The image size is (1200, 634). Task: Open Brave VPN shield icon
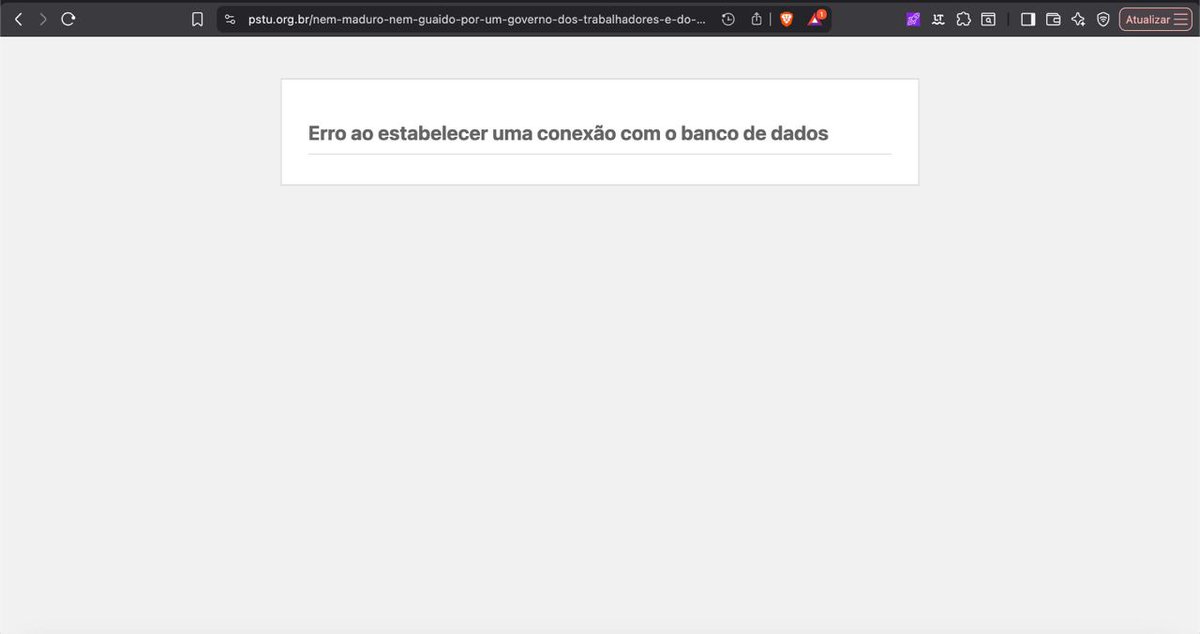click(1103, 19)
